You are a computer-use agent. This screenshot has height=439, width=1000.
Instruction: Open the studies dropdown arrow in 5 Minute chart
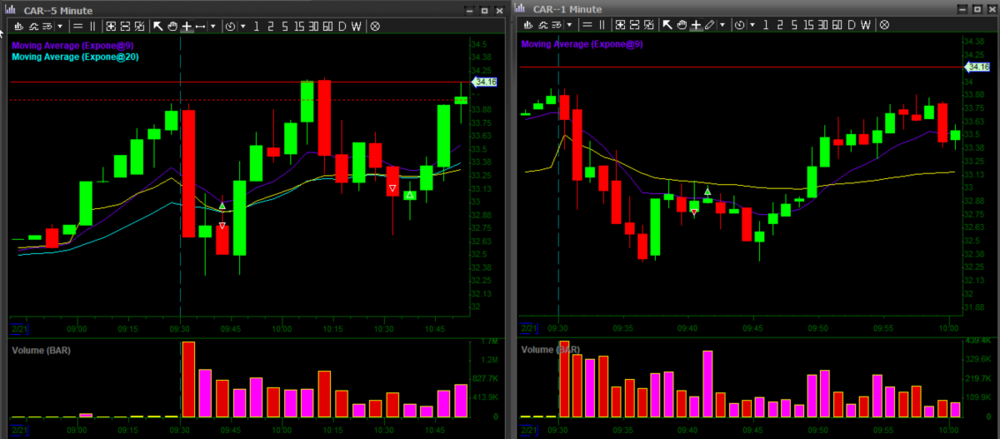click(x=60, y=26)
